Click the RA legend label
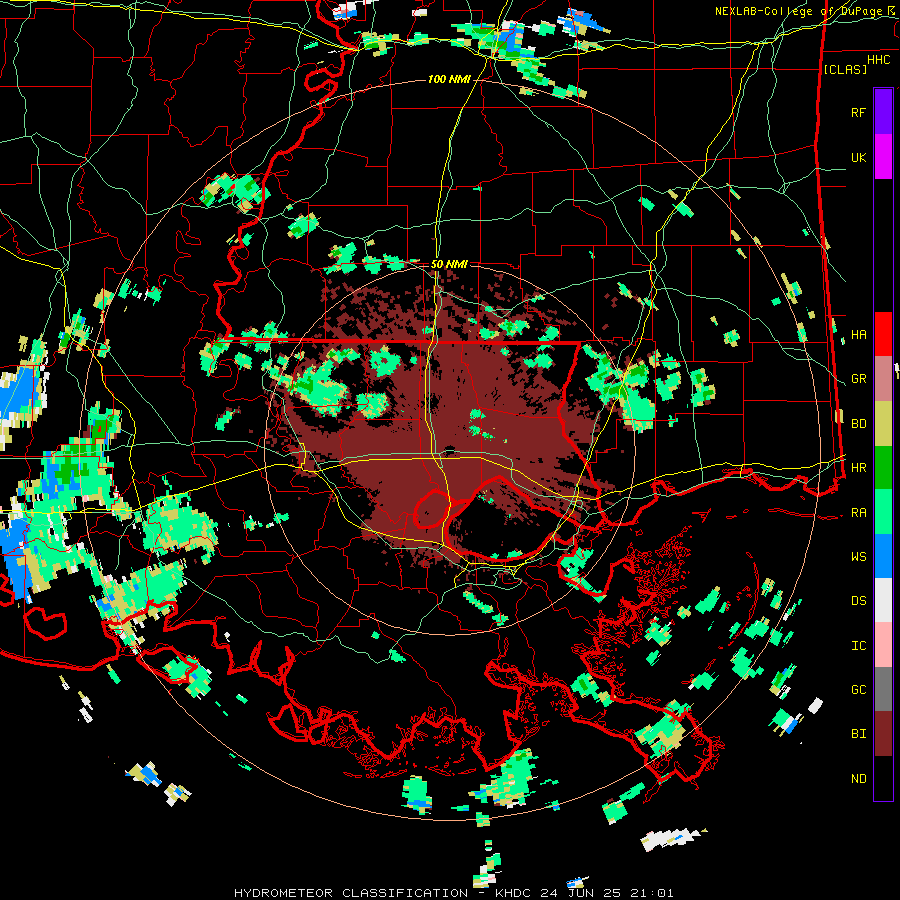900x900 pixels. point(858,513)
